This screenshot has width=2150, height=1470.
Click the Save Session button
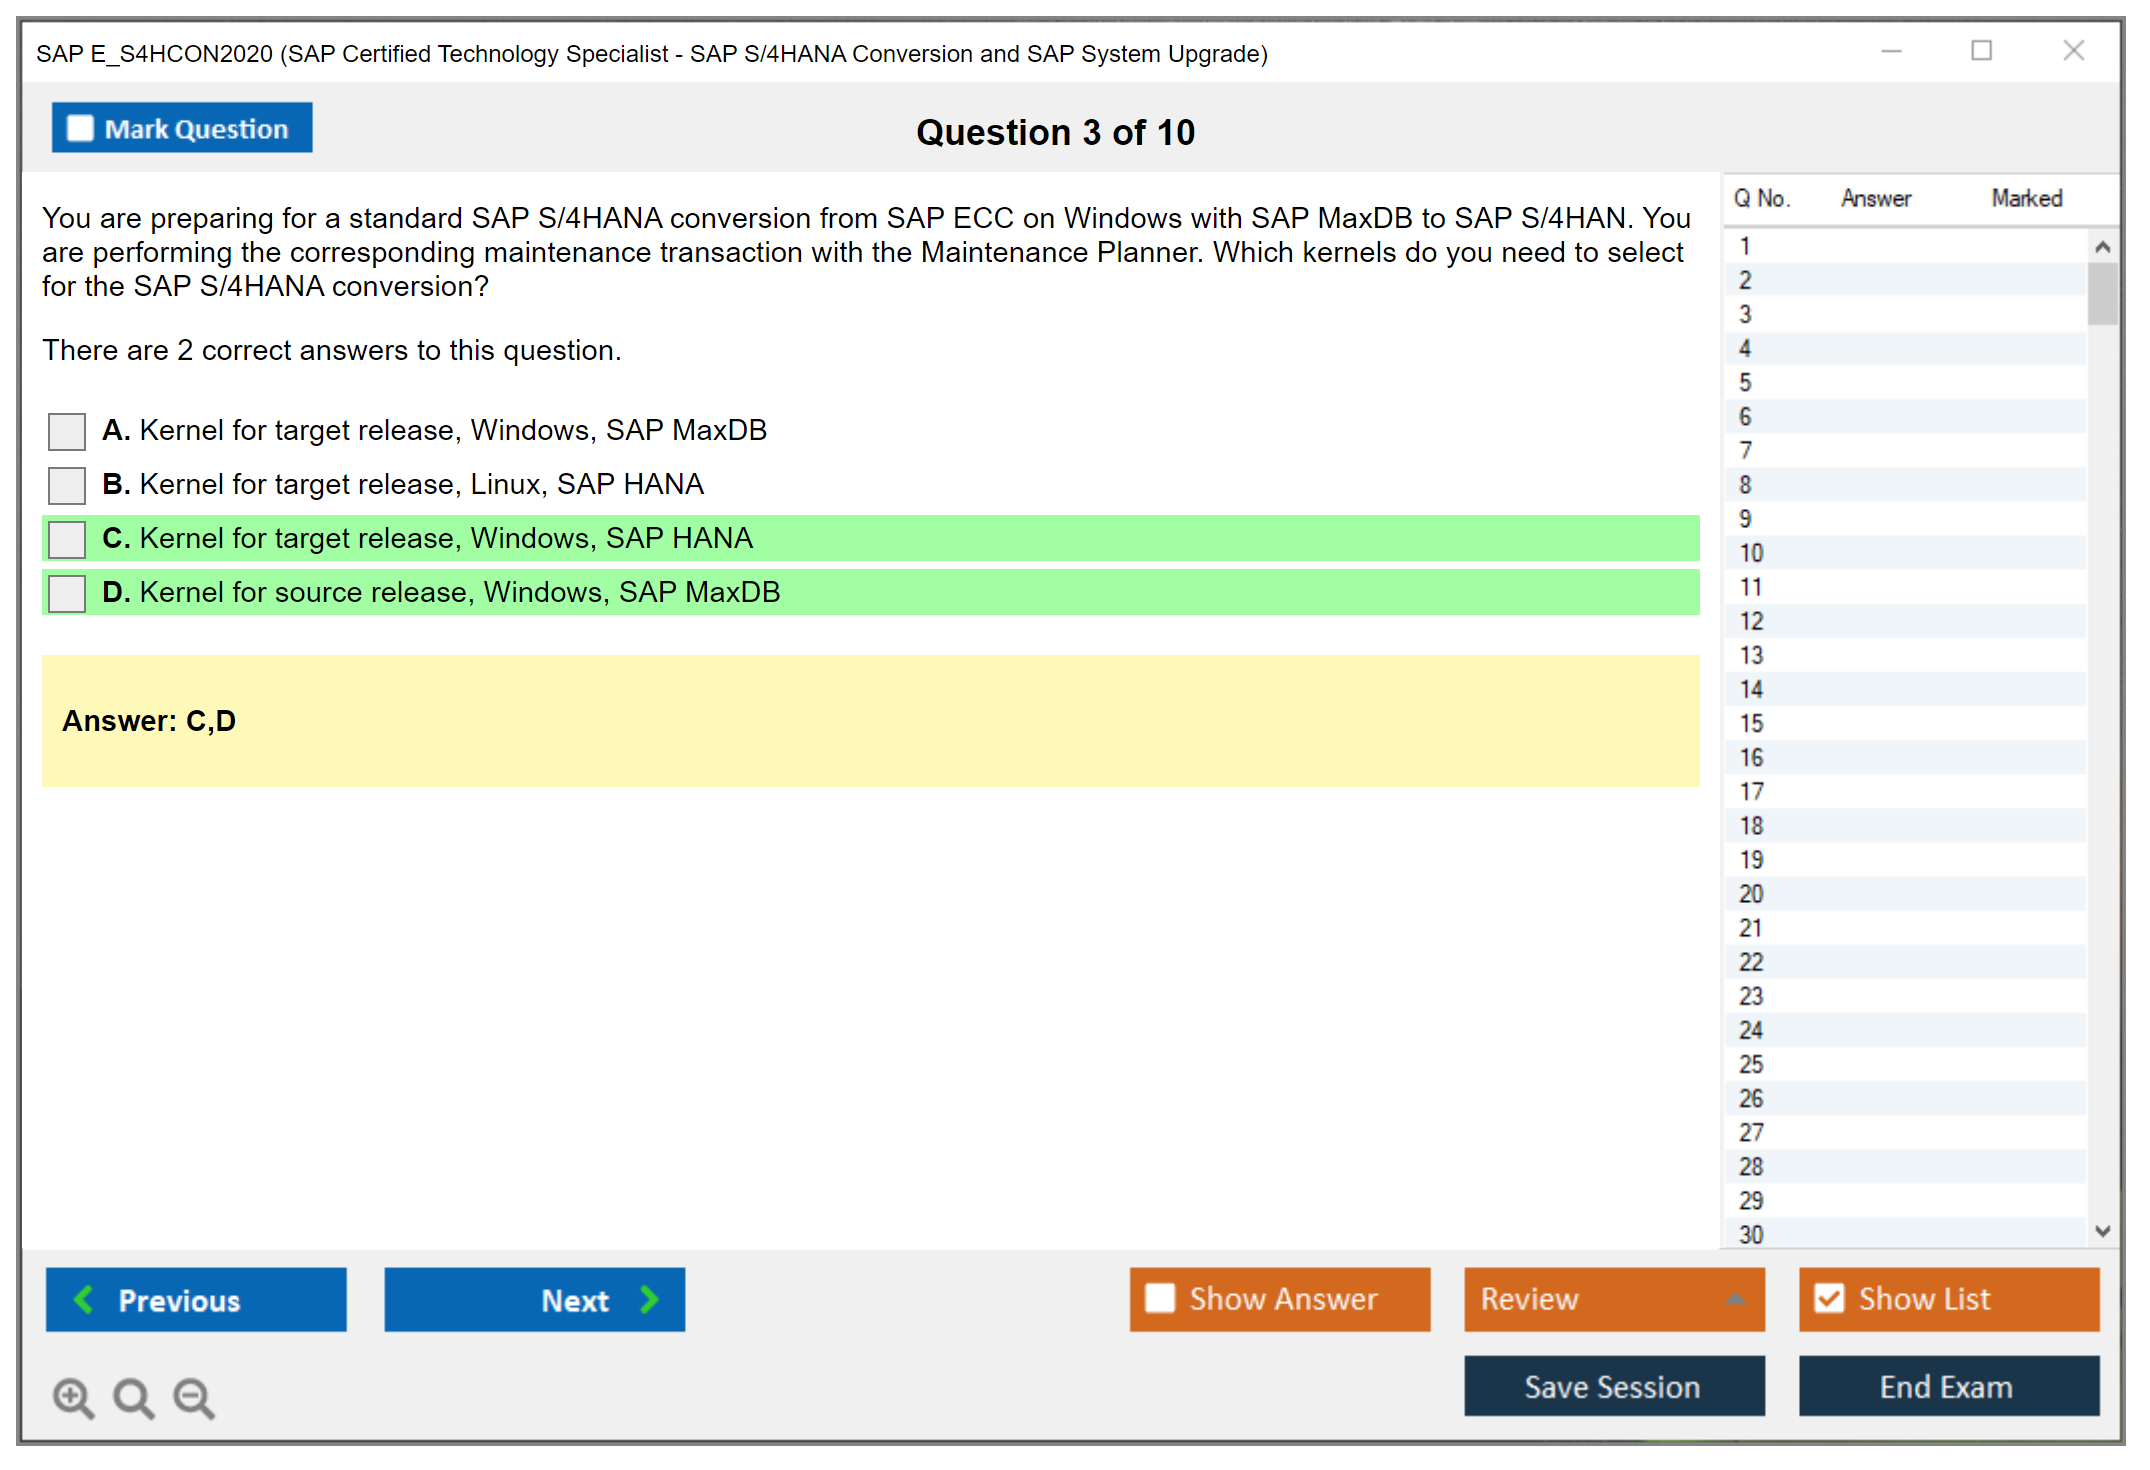(1613, 1386)
